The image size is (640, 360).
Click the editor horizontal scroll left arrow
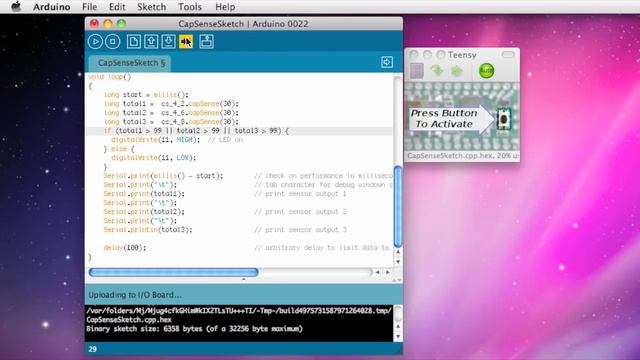point(378,272)
